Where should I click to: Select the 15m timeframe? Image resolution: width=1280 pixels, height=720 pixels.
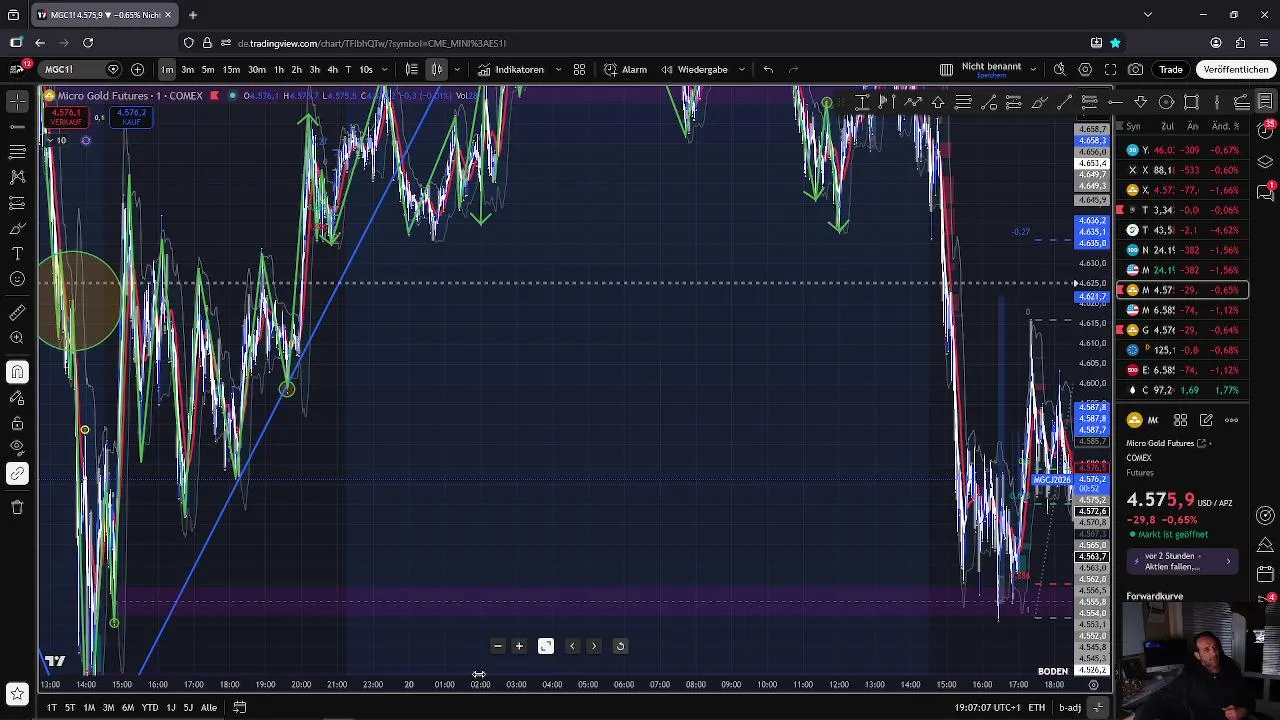pos(231,70)
